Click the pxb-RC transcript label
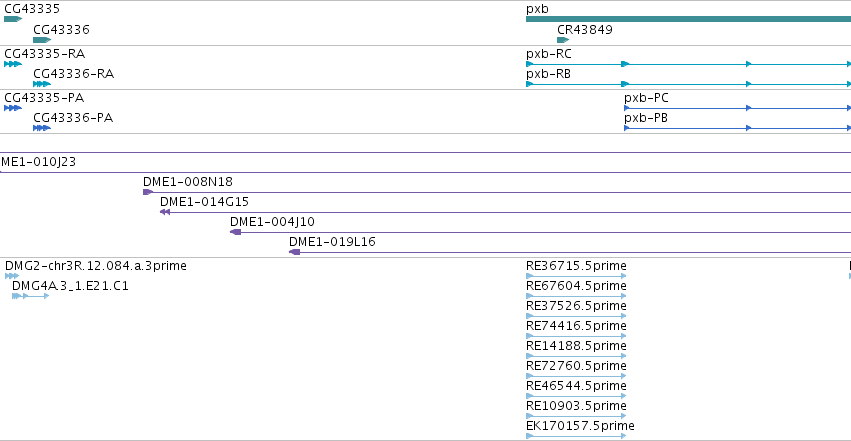This screenshot has width=851, height=441. pos(549,54)
